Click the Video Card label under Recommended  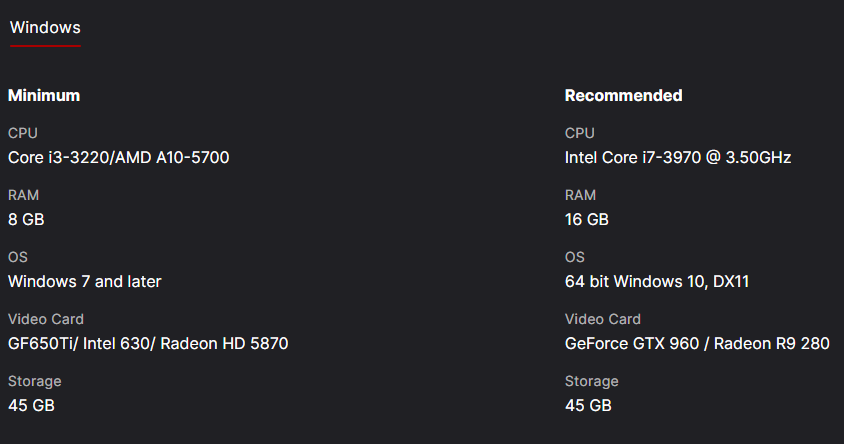tap(603, 319)
